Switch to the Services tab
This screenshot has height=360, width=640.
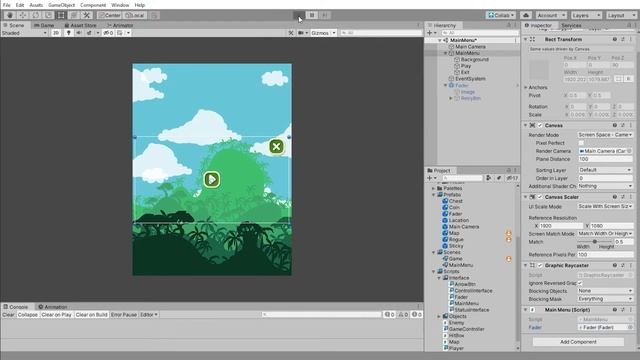pyautogui.click(x=571, y=25)
